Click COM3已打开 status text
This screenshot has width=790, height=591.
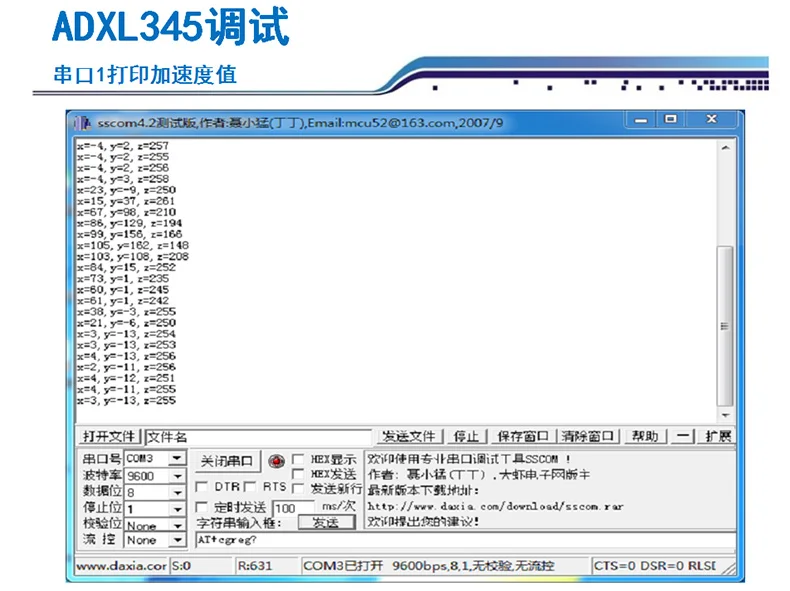click(343, 566)
